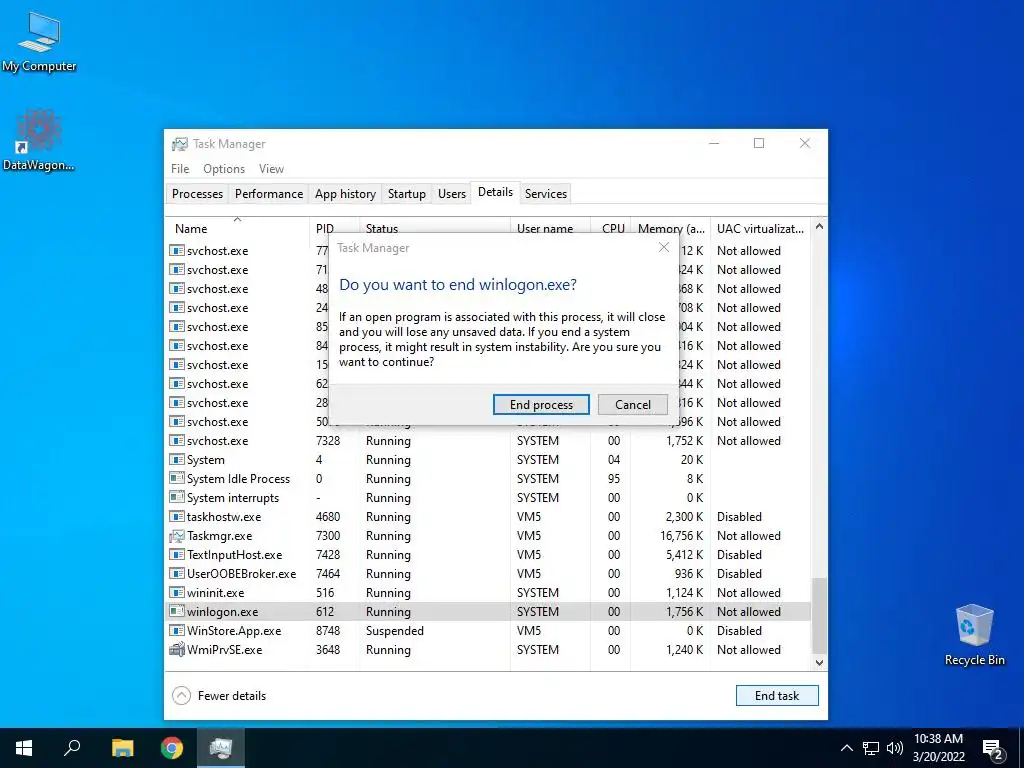Open the DataWagon desktop shortcut
Viewport: 1024px width, 768px height.
[x=39, y=140]
